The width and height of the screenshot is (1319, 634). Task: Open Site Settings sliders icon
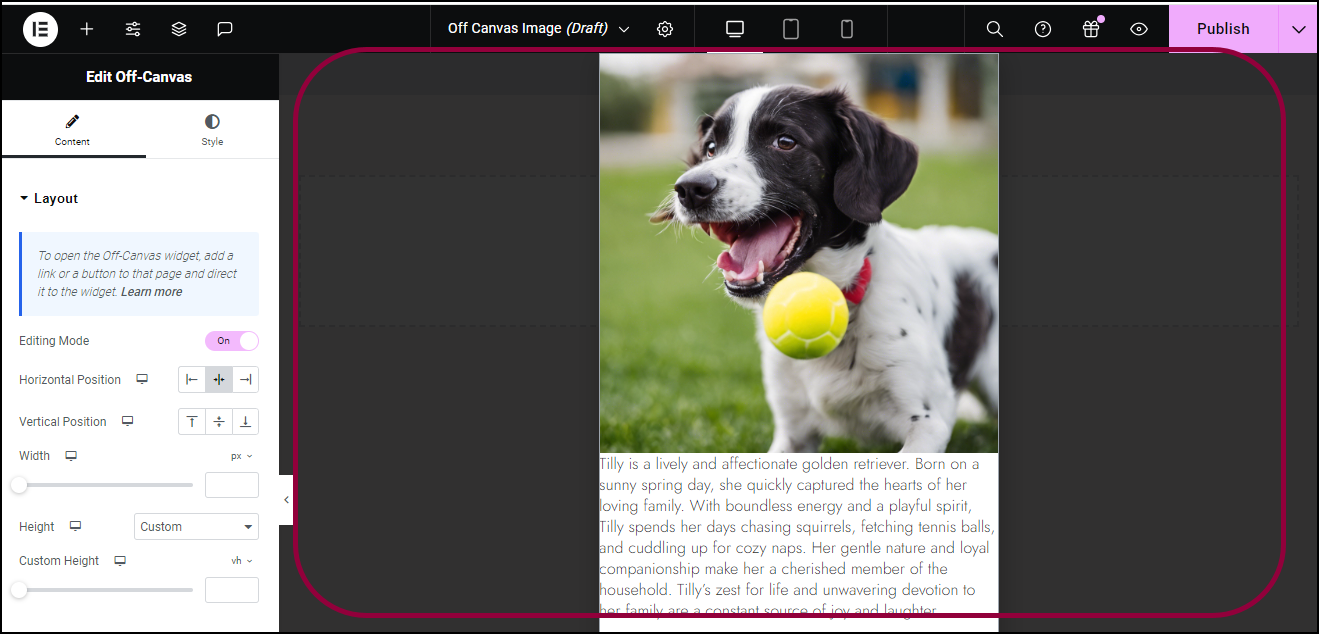click(x=133, y=29)
